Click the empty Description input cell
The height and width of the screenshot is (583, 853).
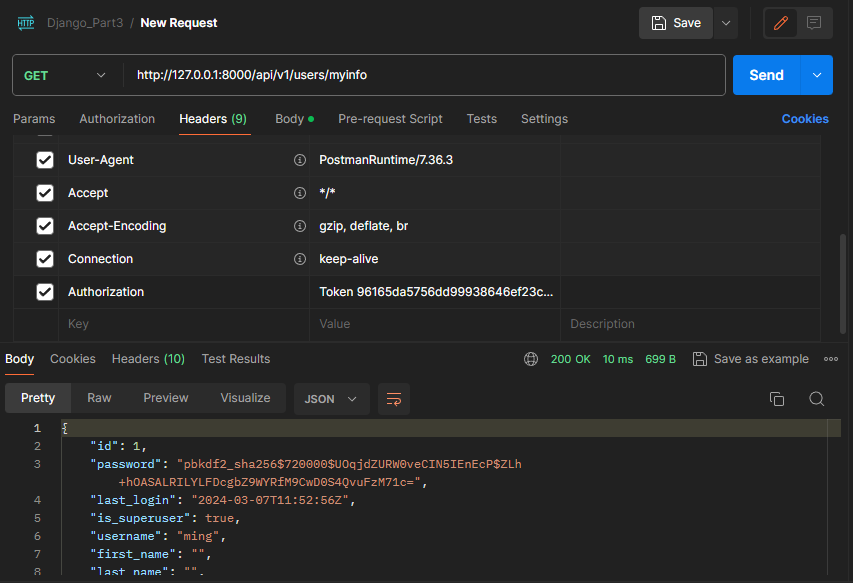coord(690,324)
